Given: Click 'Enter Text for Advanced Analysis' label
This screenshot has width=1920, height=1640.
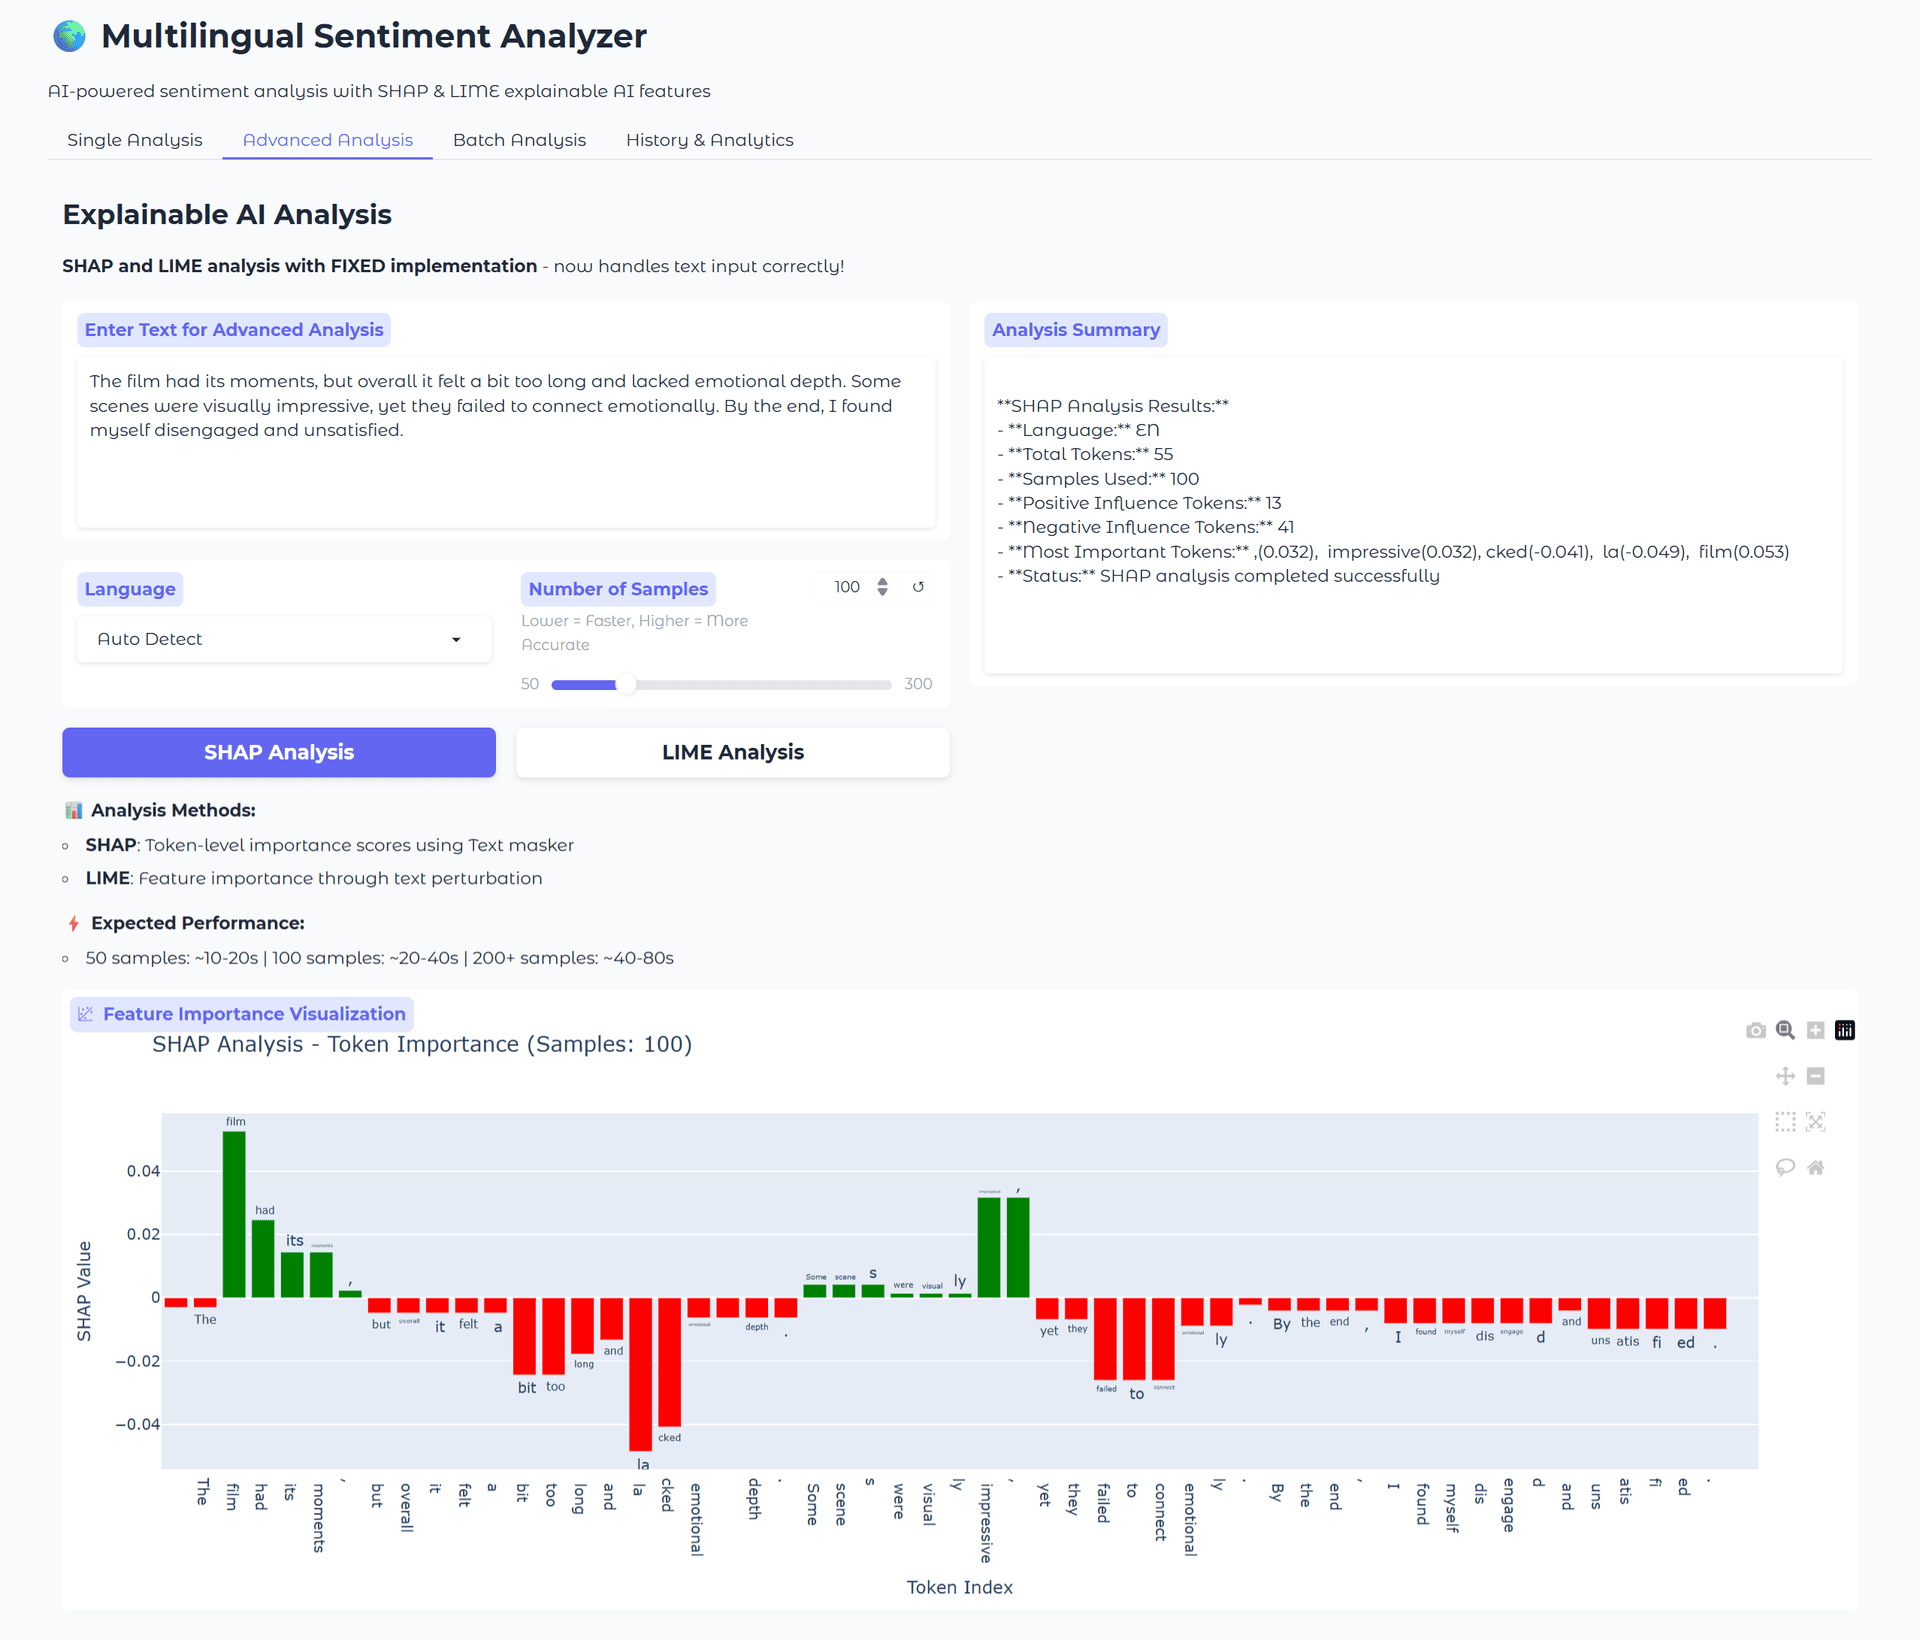Looking at the screenshot, I should pos(234,330).
